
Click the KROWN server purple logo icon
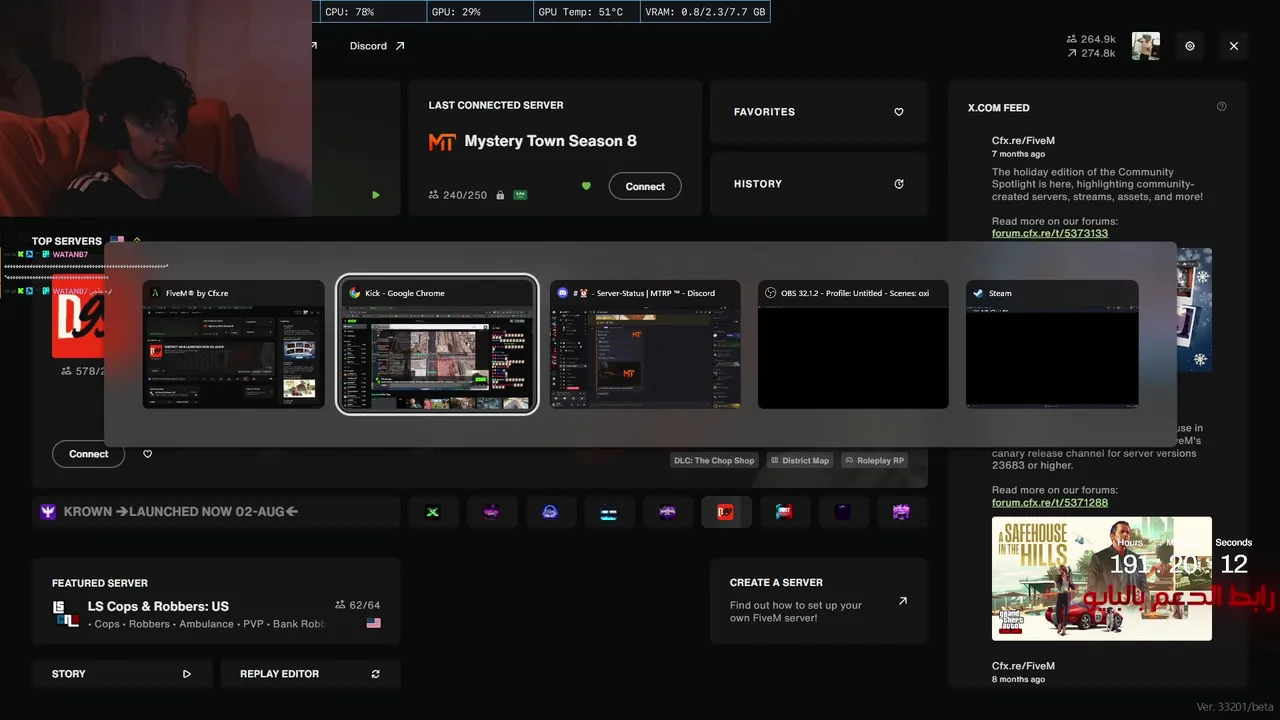click(x=48, y=512)
